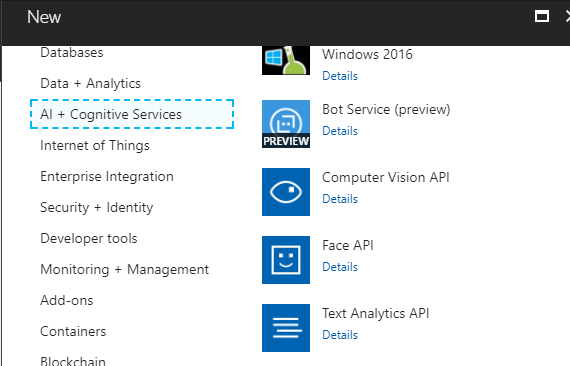570x366 pixels.
Task: Open the Internet of Things category
Action: pyautogui.click(x=95, y=145)
